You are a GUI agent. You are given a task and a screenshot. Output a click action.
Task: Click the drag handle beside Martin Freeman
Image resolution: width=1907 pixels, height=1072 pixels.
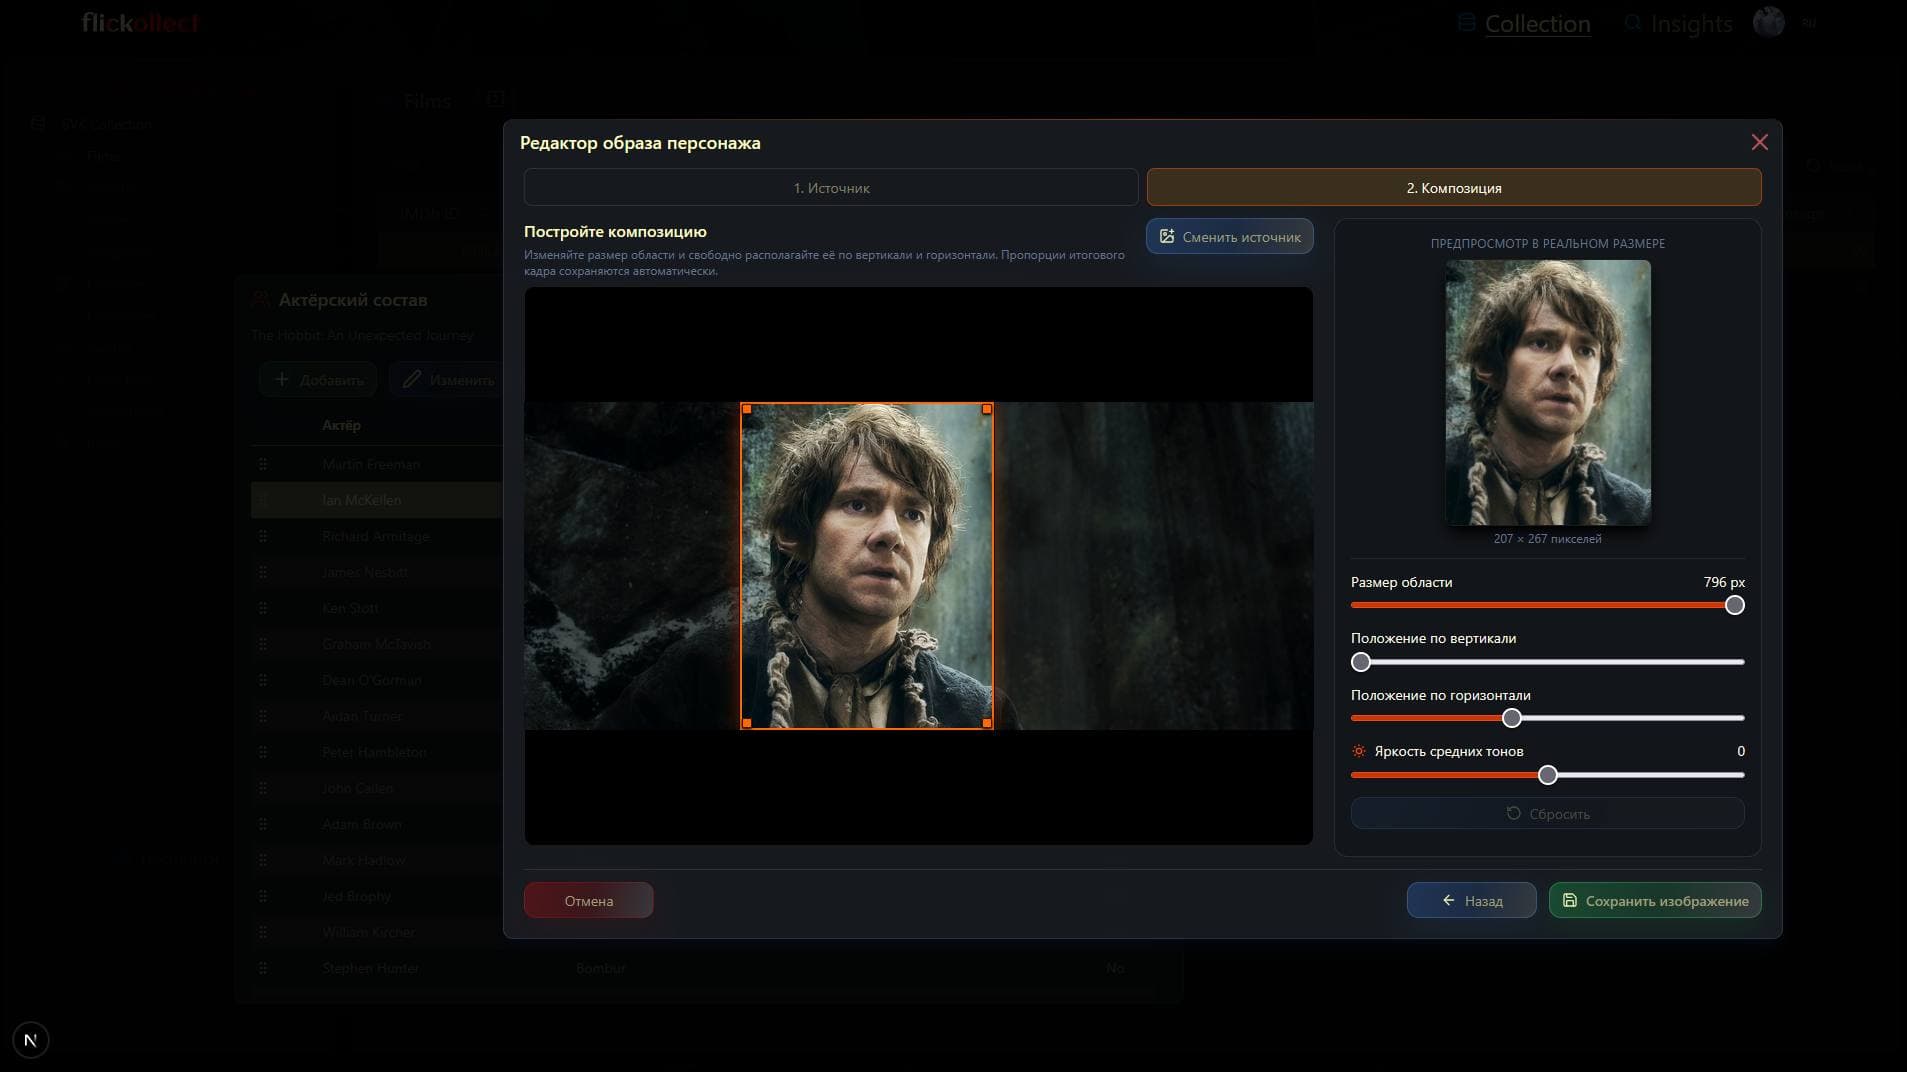(x=263, y=464)
